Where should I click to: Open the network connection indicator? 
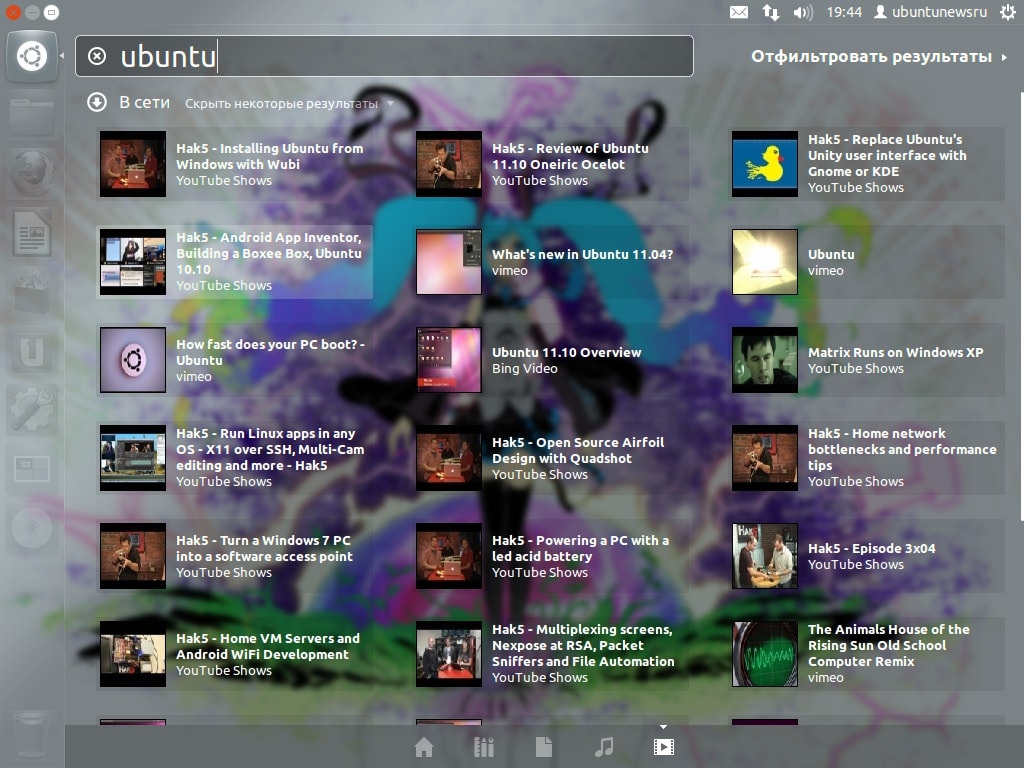click(x=771, y=12)
